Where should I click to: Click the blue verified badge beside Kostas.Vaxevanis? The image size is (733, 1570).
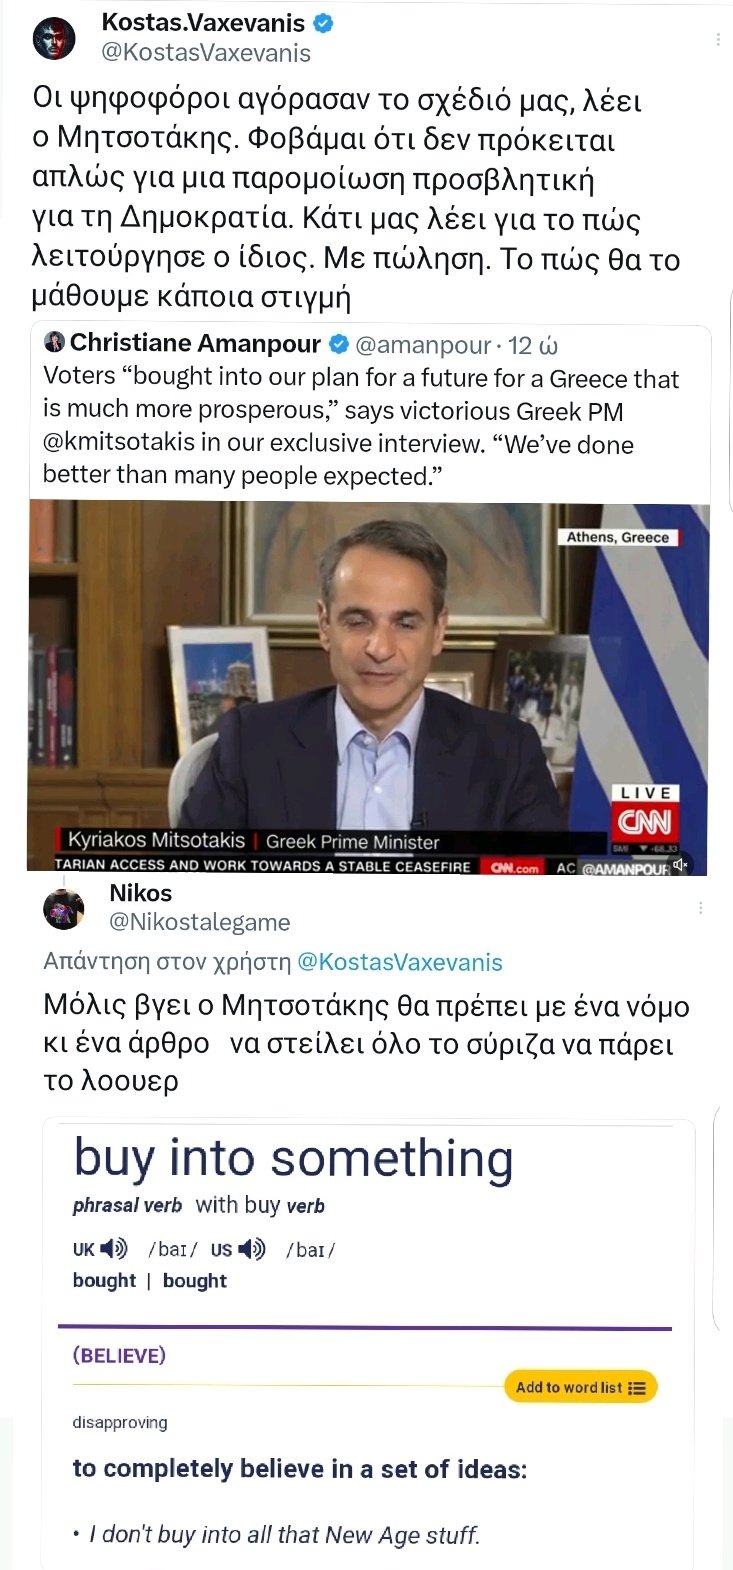tap(323, 23)
